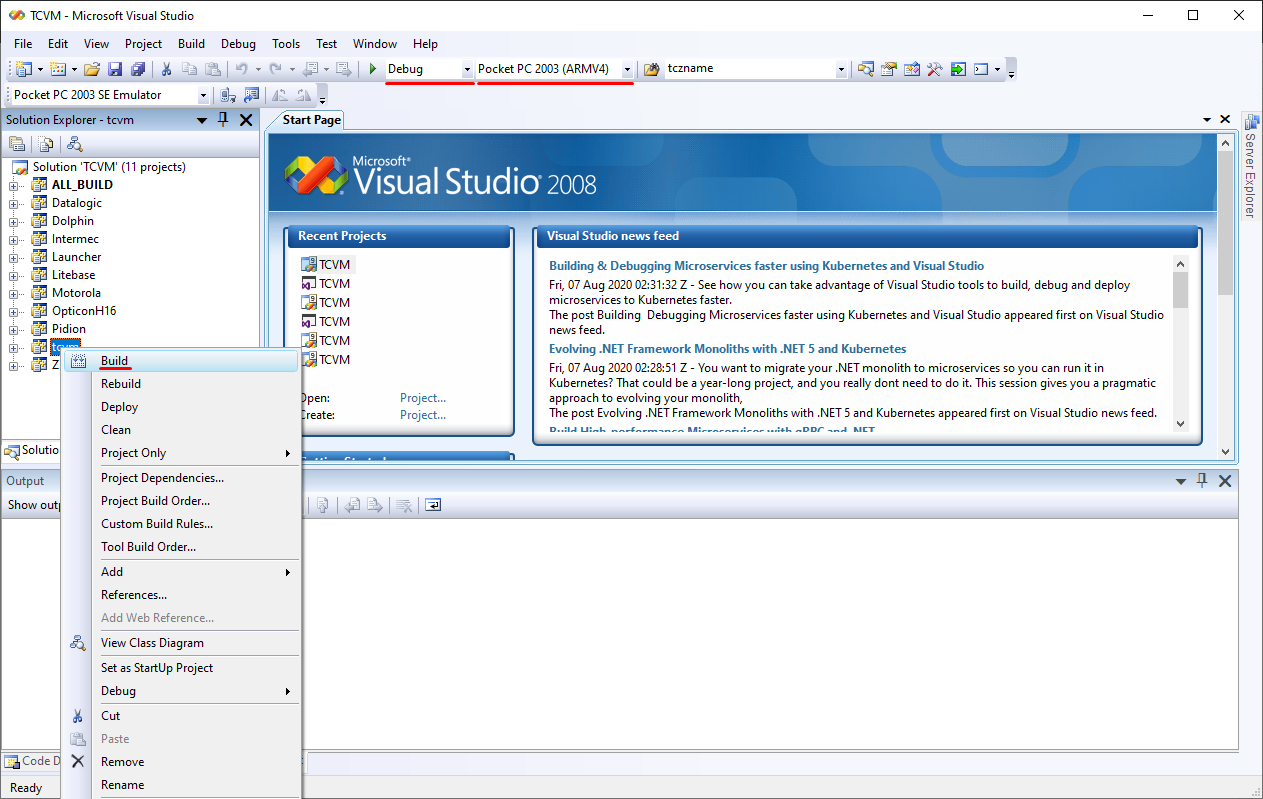Click the Find in Files binoculars icon

pyautogui.click(x=651, y=69)
